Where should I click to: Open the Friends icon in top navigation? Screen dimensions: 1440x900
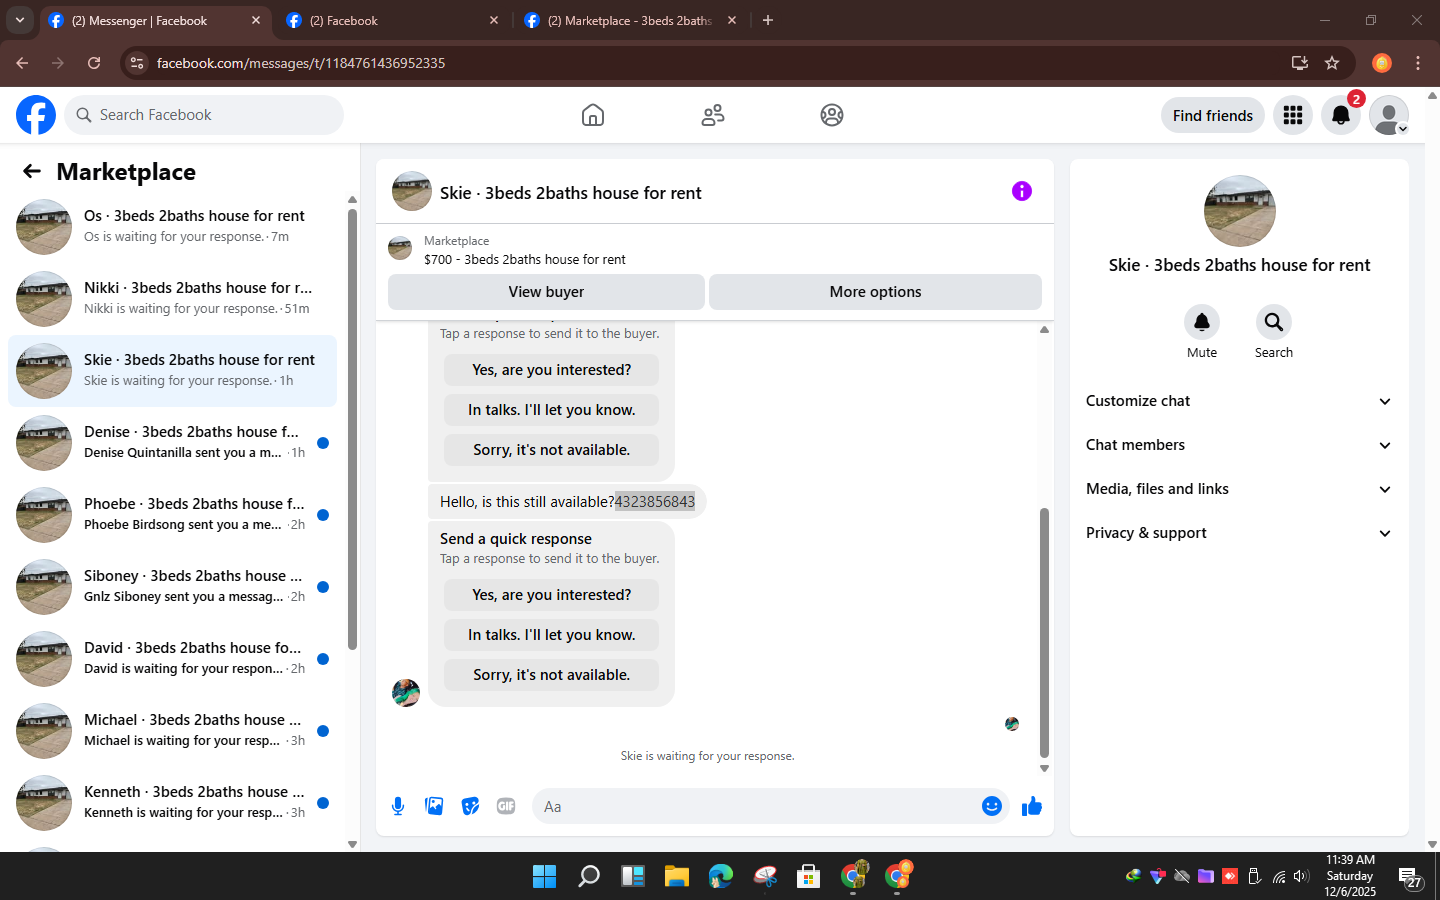(x=713, y=115)
